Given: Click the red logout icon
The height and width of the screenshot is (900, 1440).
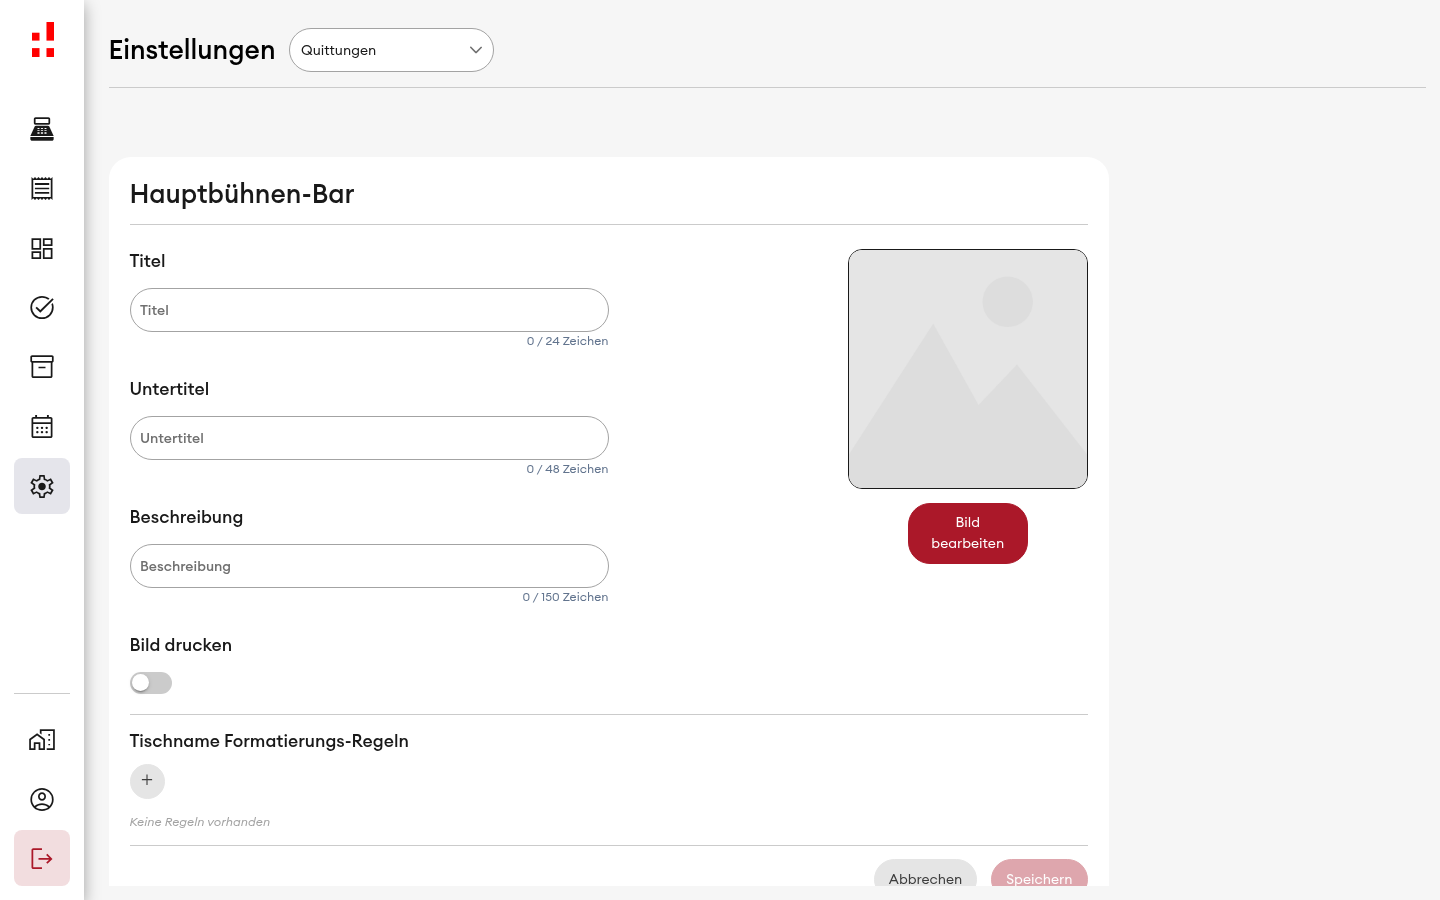Looking at the screenshot, I should (42, 858).
